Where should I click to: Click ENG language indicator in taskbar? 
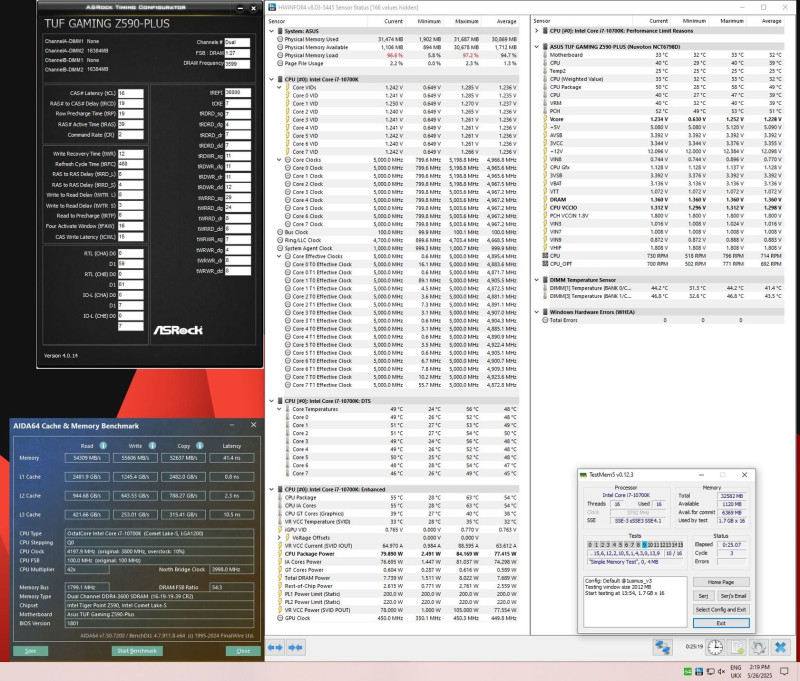(x=736, y=667)
